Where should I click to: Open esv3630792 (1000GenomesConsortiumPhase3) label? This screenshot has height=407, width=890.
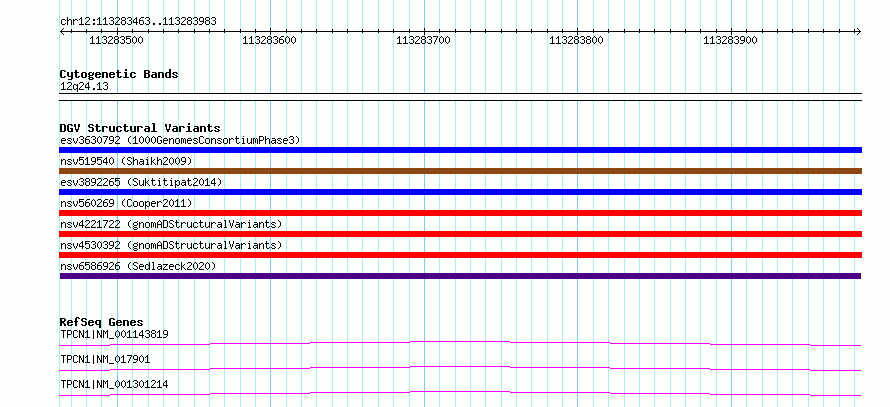pyautogui.click(x=180, y=140)
